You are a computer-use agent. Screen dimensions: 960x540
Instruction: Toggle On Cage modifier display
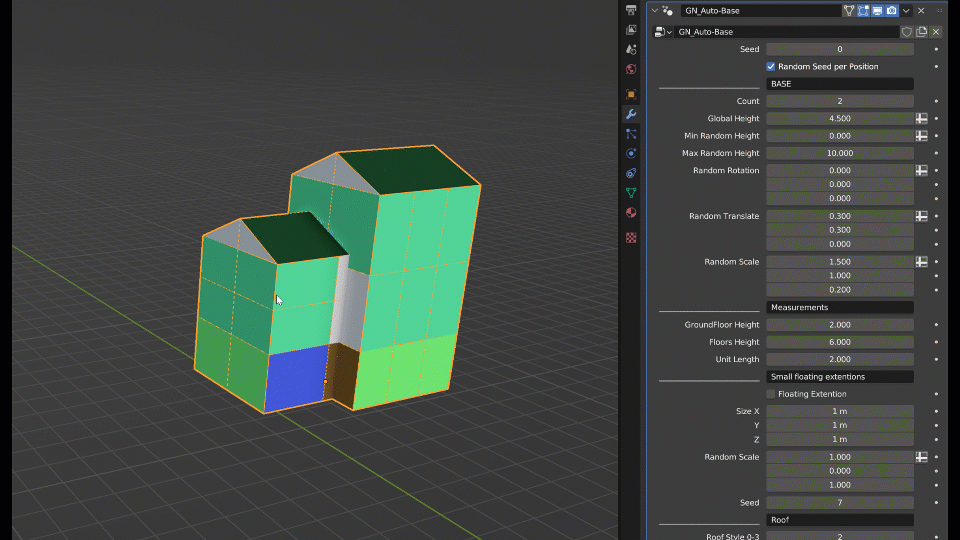[x=849, y=10]
